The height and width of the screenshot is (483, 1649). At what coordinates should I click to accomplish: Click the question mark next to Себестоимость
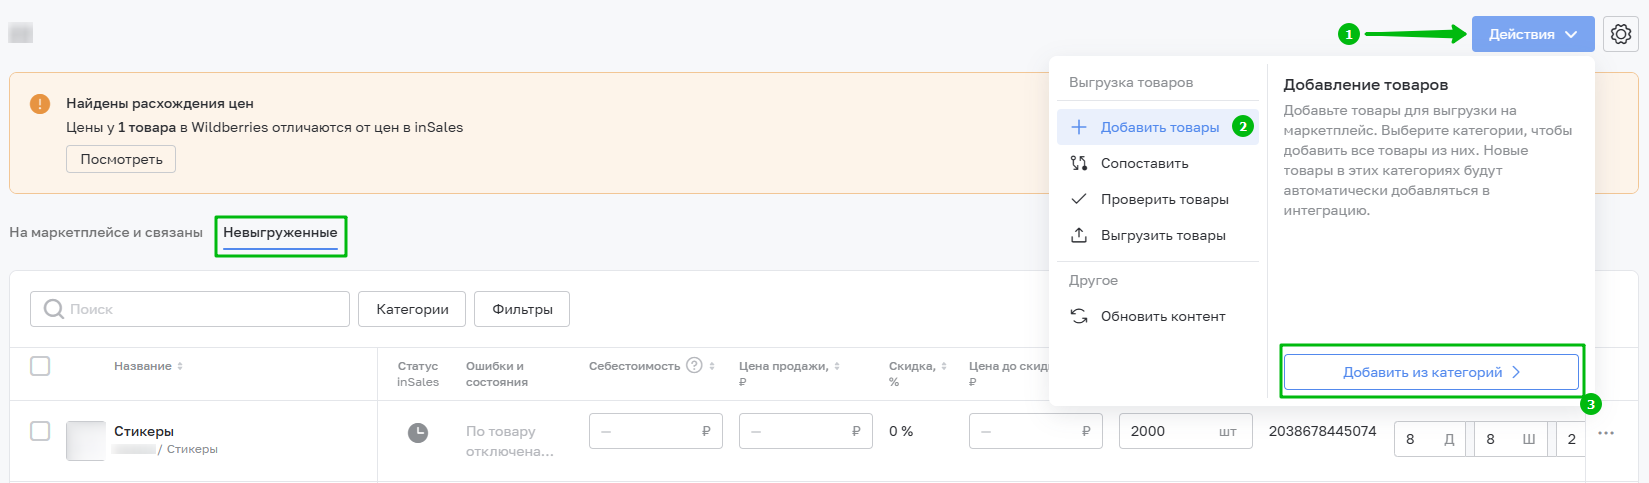point(695,366)
